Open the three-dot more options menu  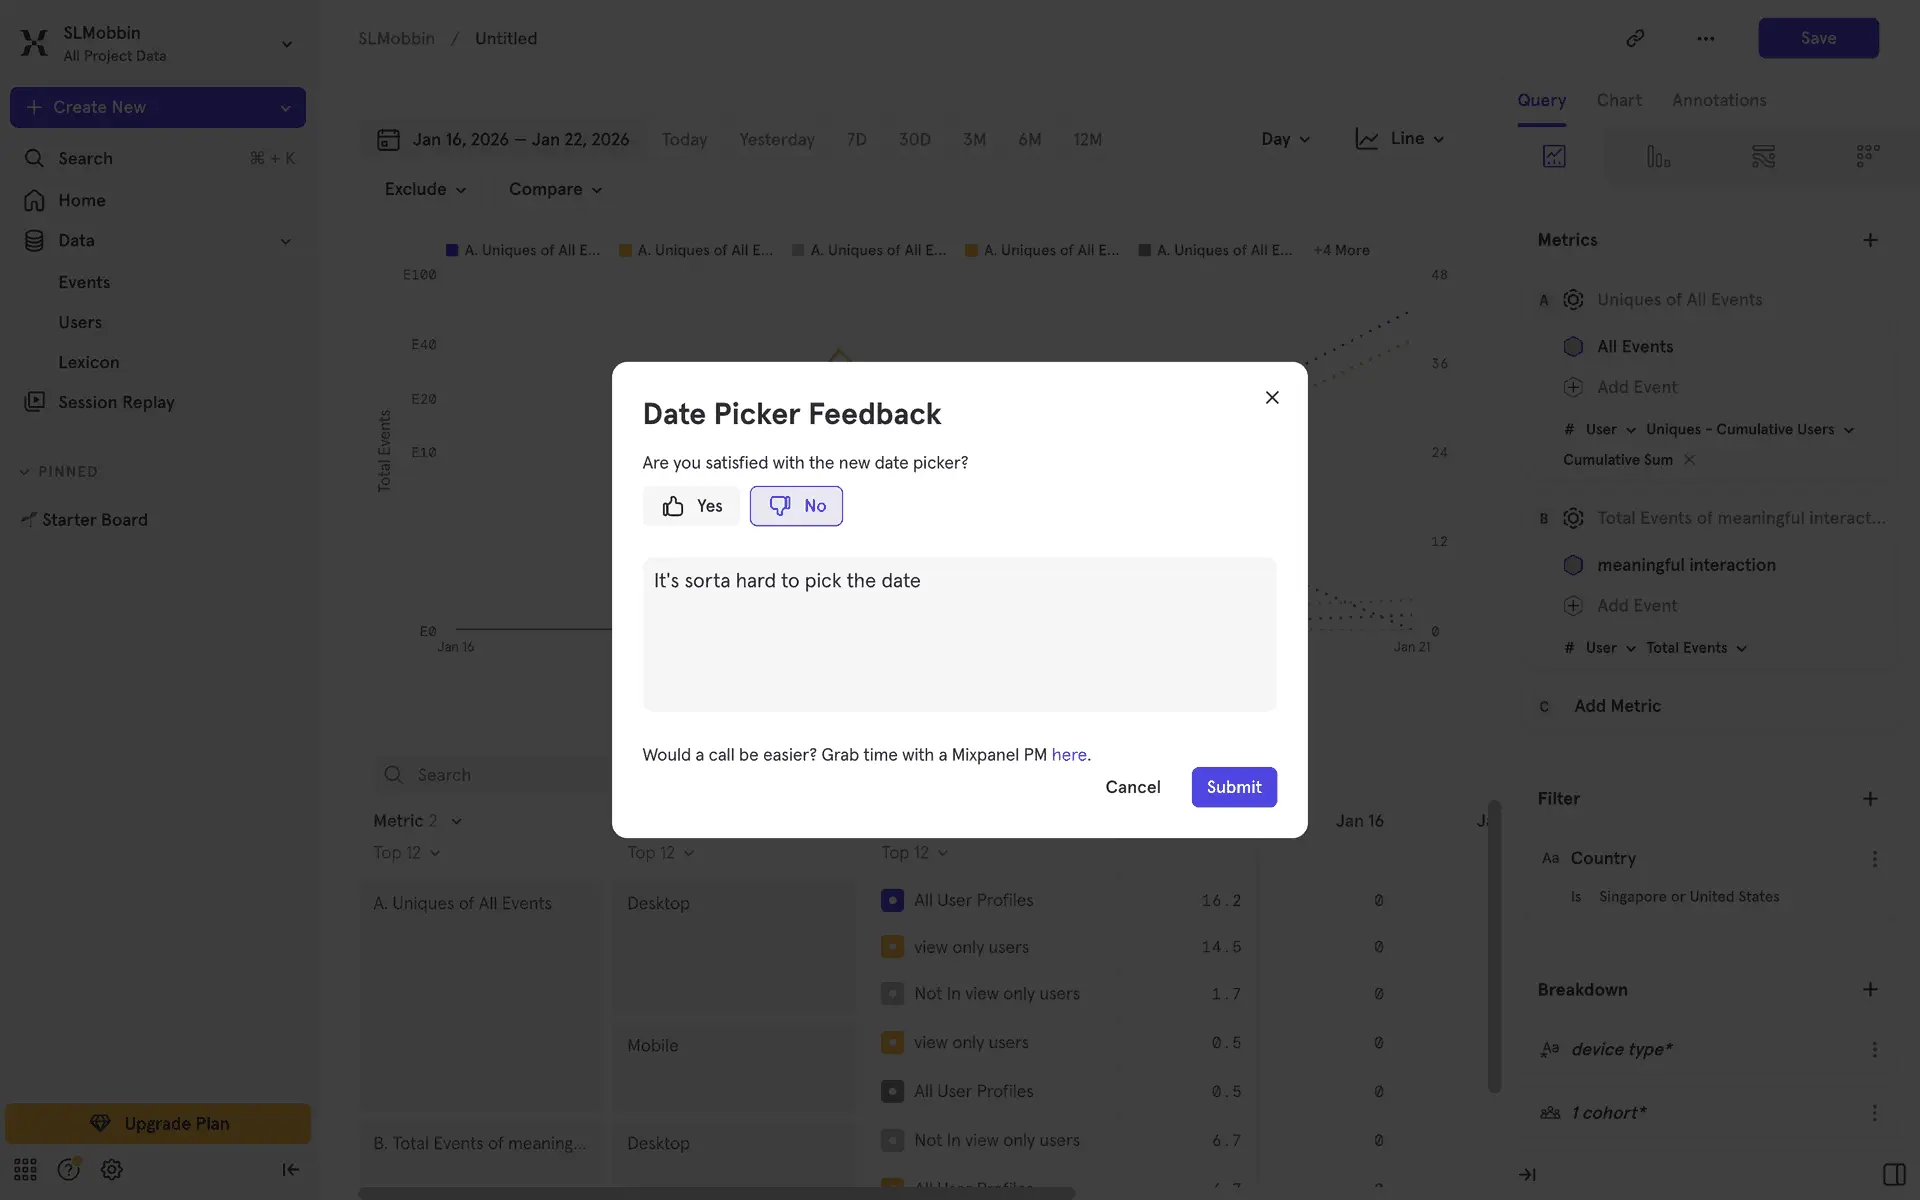coord(1706,38)
